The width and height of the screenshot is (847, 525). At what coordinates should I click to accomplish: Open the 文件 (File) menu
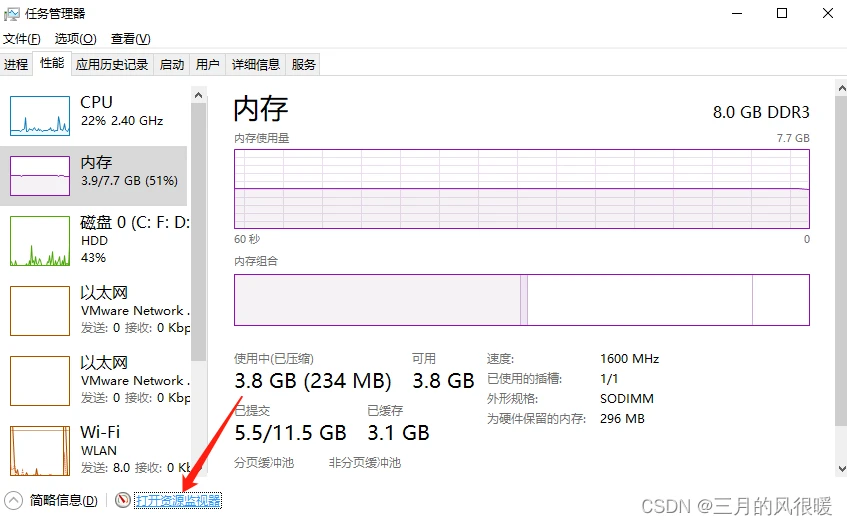[x=21, y=39]
